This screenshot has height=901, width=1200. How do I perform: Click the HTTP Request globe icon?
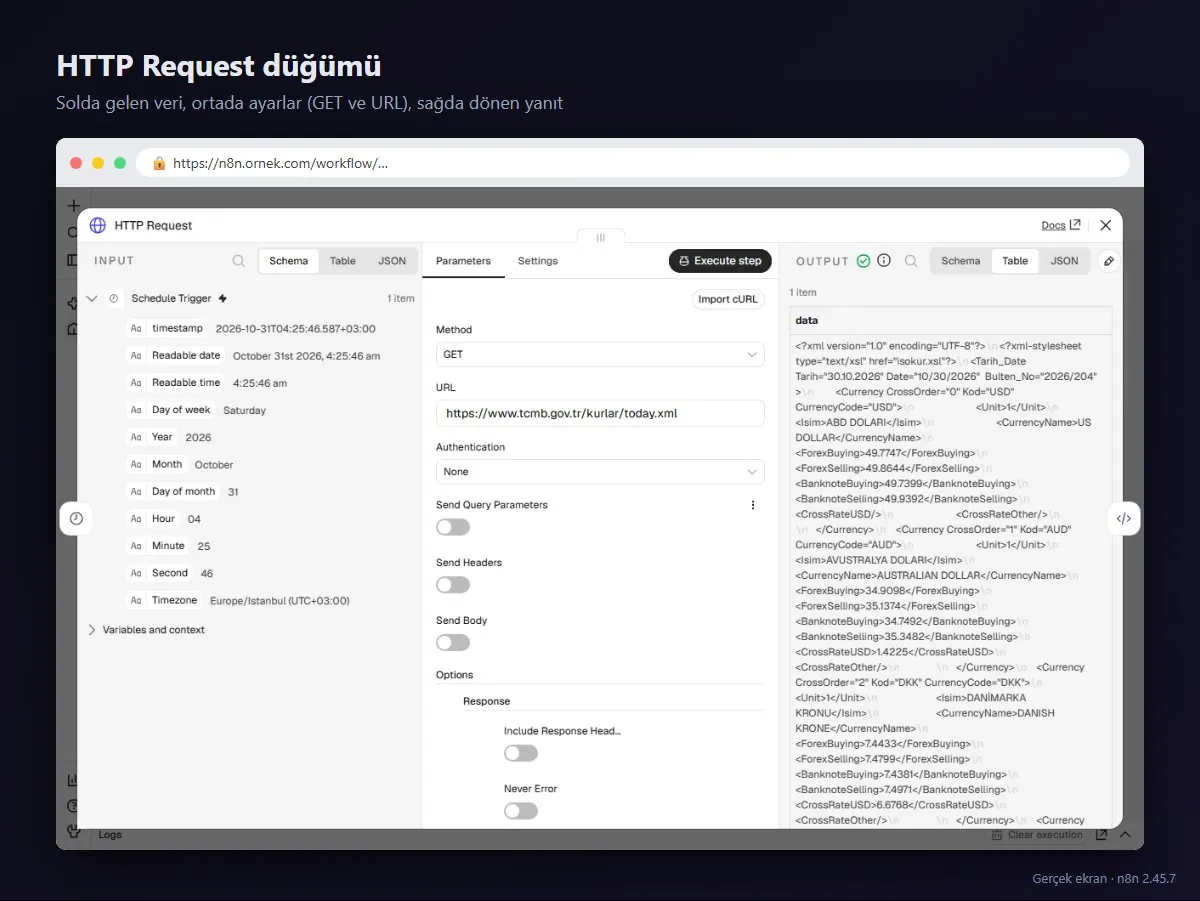(97, 225)
